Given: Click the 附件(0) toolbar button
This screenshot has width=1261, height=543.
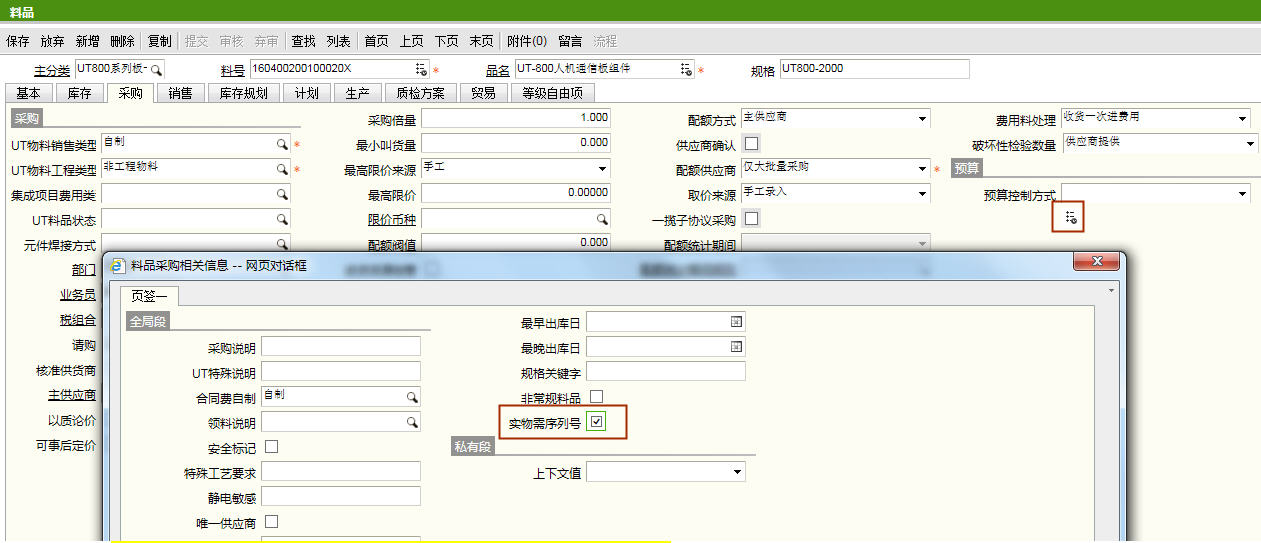Looking at the screenshot, I should pos(527,41).
